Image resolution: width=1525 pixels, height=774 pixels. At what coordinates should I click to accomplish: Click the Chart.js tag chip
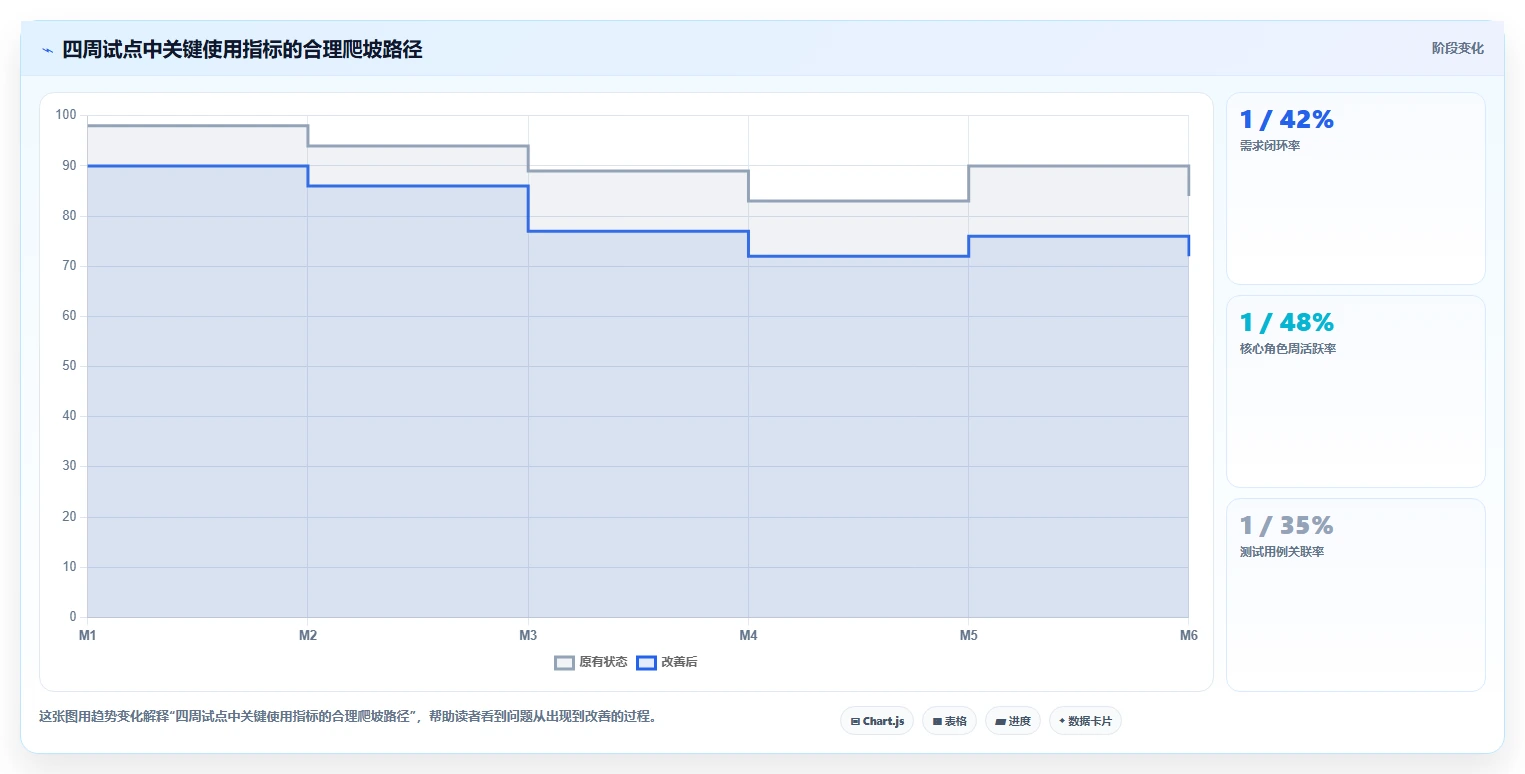[877, 721]
